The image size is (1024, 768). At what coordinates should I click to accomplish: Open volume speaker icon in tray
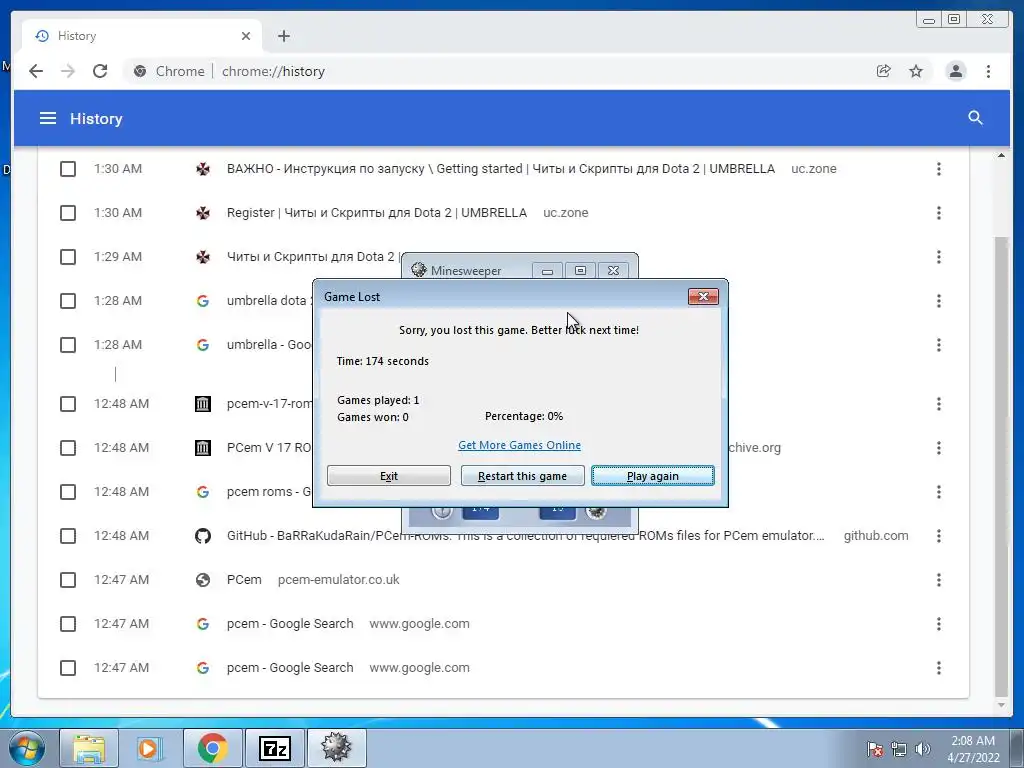[922, 750]
